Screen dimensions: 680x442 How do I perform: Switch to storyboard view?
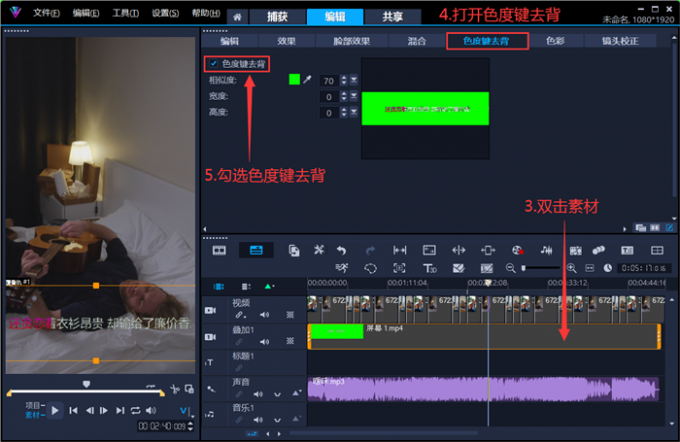coord(219,250)
